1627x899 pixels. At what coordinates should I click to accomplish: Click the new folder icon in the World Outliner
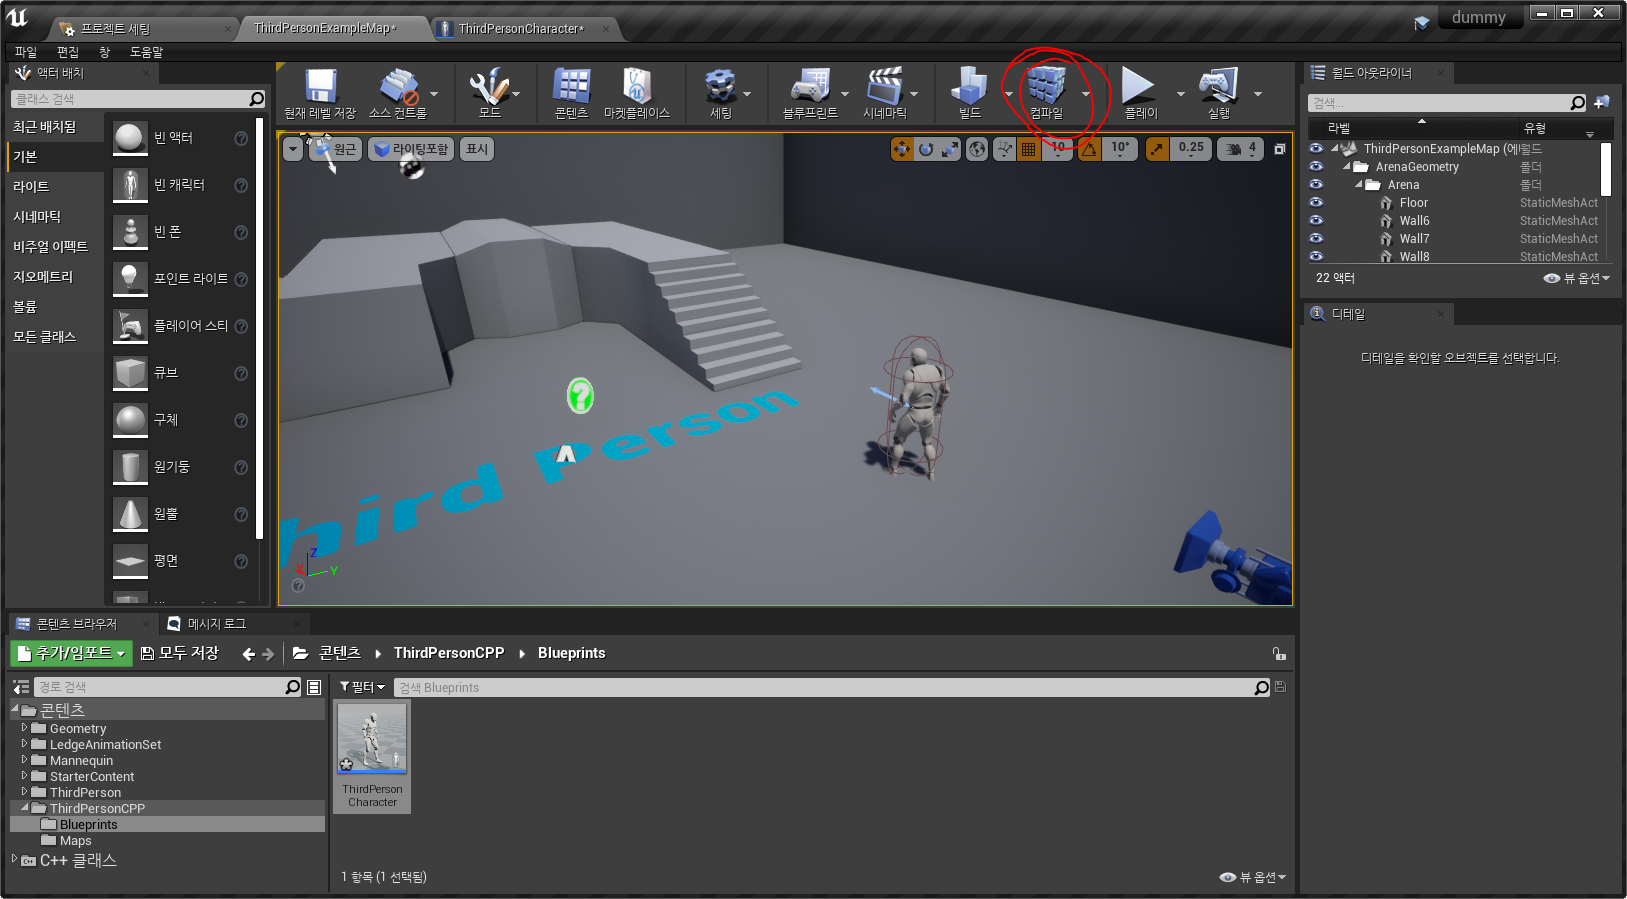1602,102
